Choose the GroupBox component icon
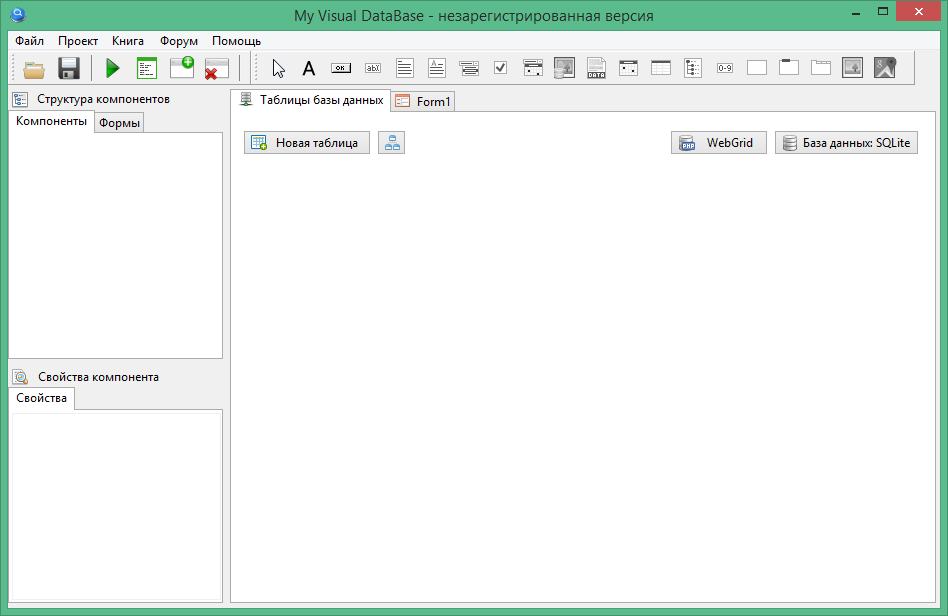This screenshot has width=948, height=616. click(x=789, y=67)
